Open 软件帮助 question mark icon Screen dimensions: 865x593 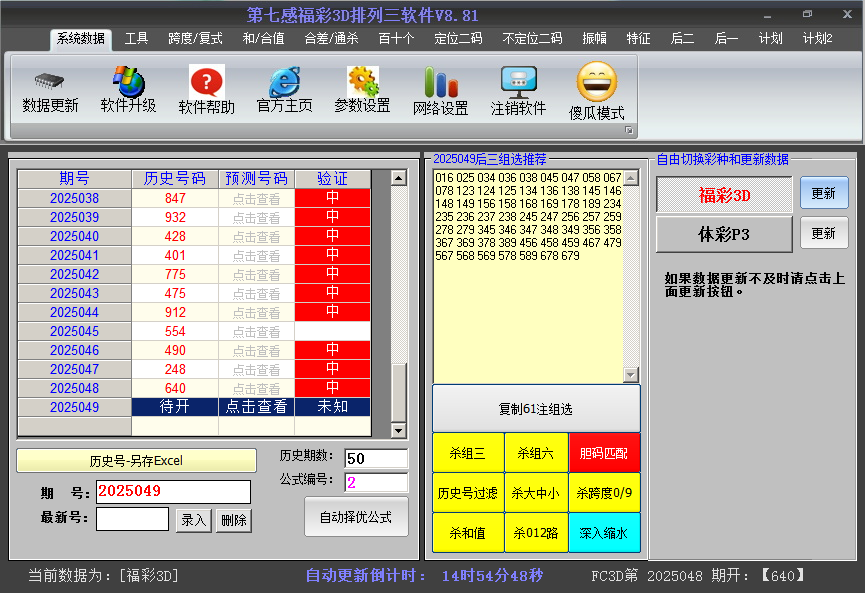click(206, 82)
